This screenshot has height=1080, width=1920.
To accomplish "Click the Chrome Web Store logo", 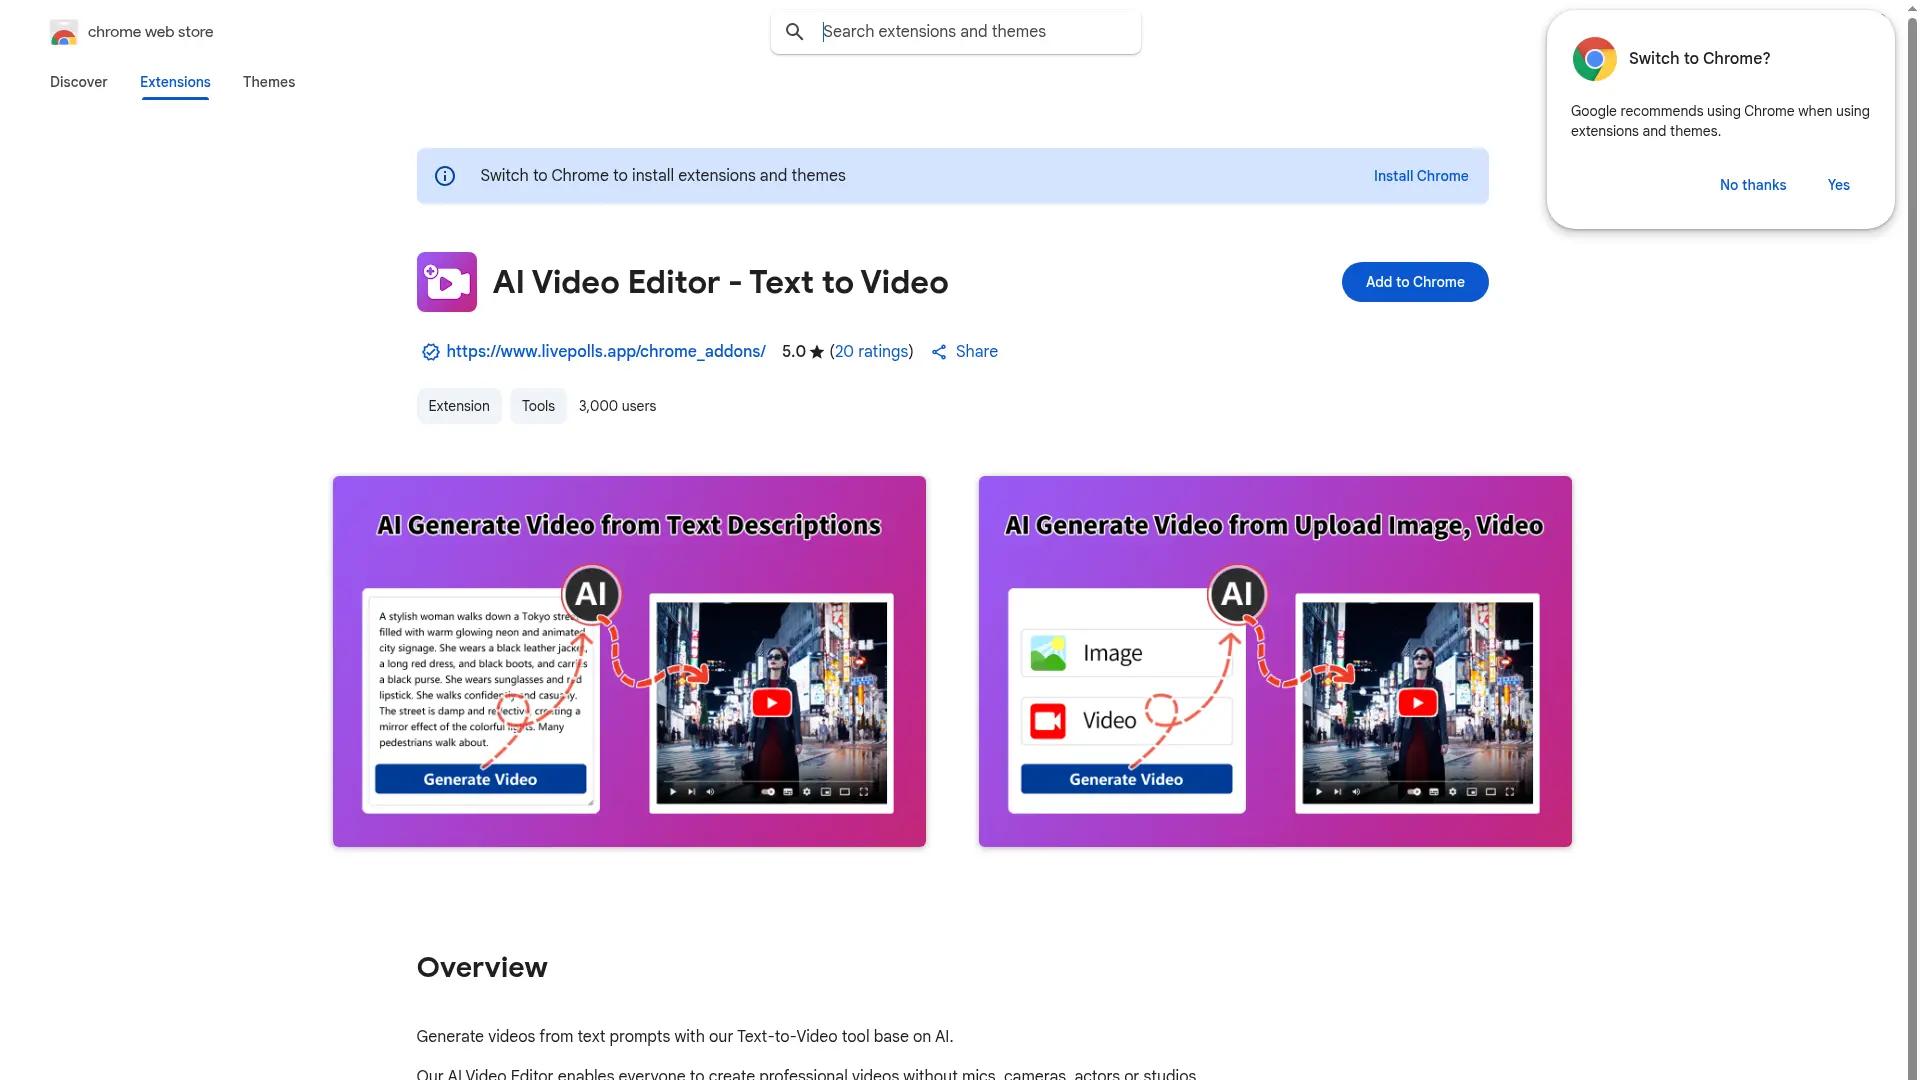I will [64, 31].
